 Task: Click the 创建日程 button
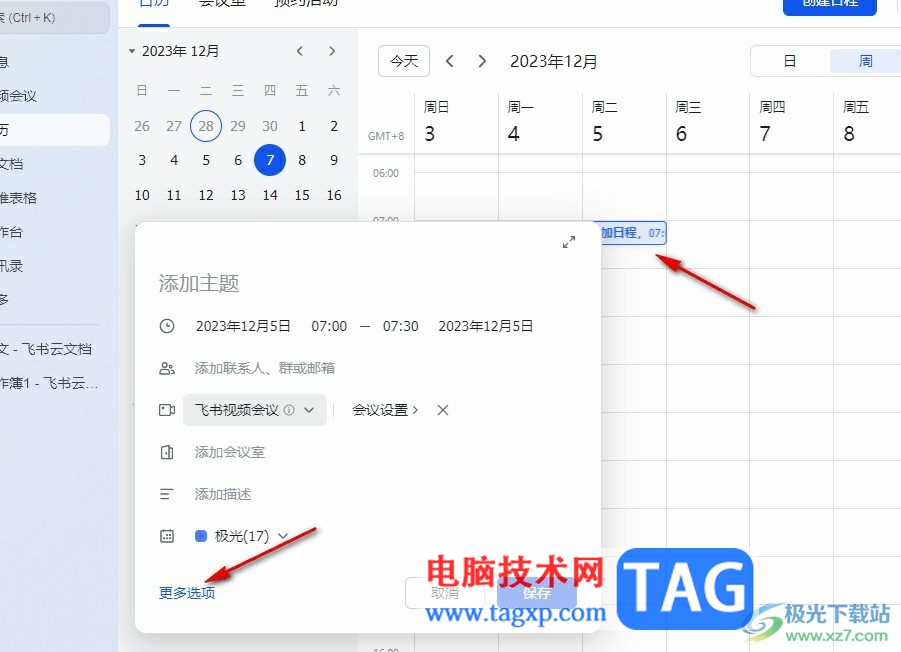[830, 6]
